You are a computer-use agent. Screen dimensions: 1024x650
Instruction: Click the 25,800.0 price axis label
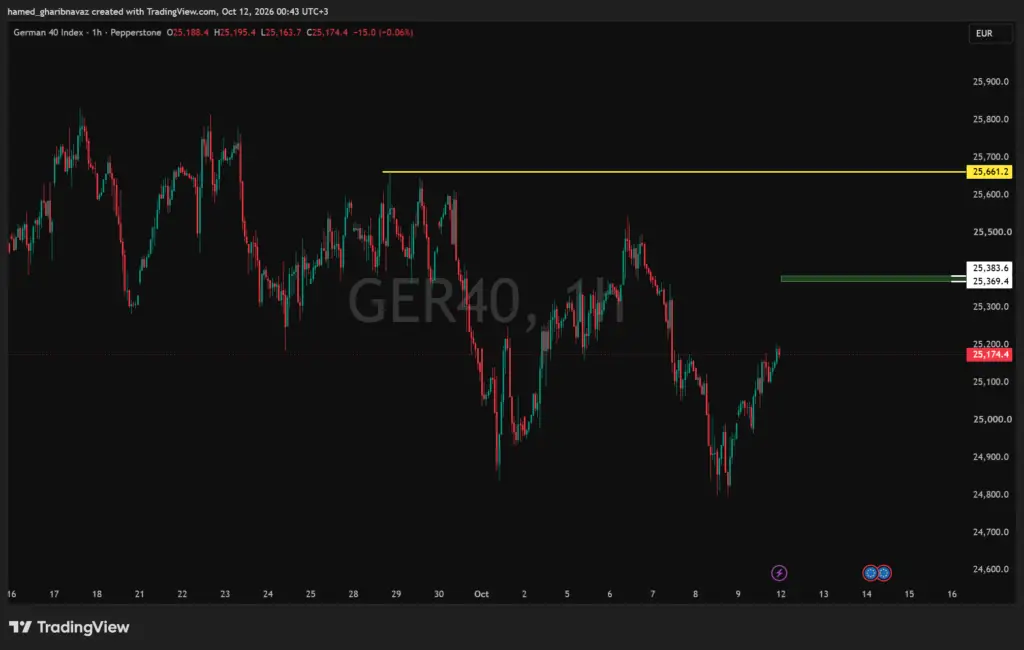click(x=990, y=120)
